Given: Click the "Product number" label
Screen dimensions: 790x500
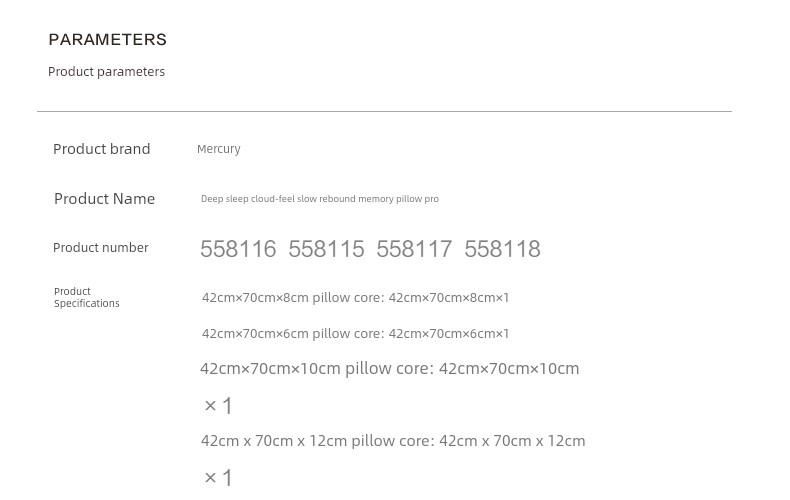Looking at the screenshot, I should [x=100, y=248].
